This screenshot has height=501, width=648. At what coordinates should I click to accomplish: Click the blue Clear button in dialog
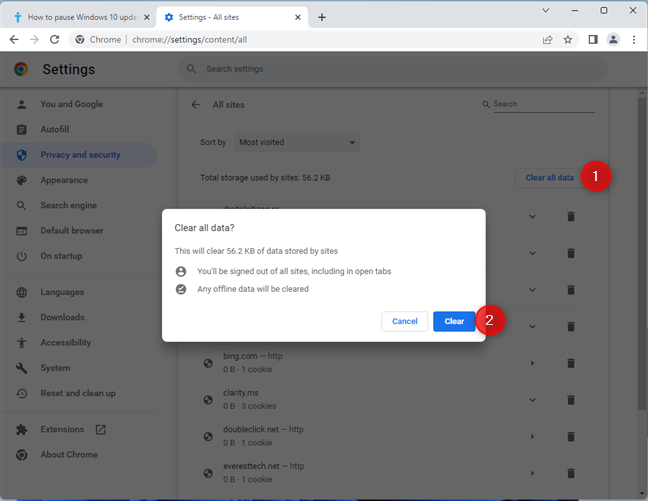pos(454,321)
